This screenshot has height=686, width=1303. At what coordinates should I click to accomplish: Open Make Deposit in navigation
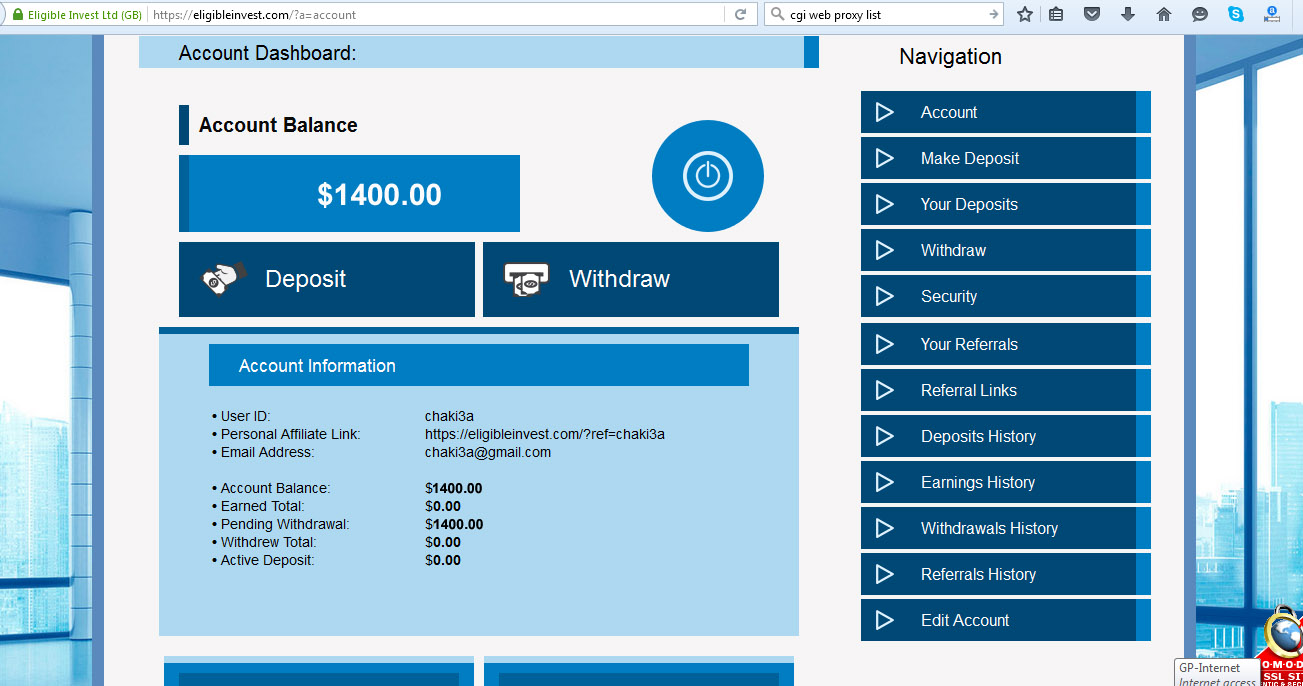(x=969, y=158)
